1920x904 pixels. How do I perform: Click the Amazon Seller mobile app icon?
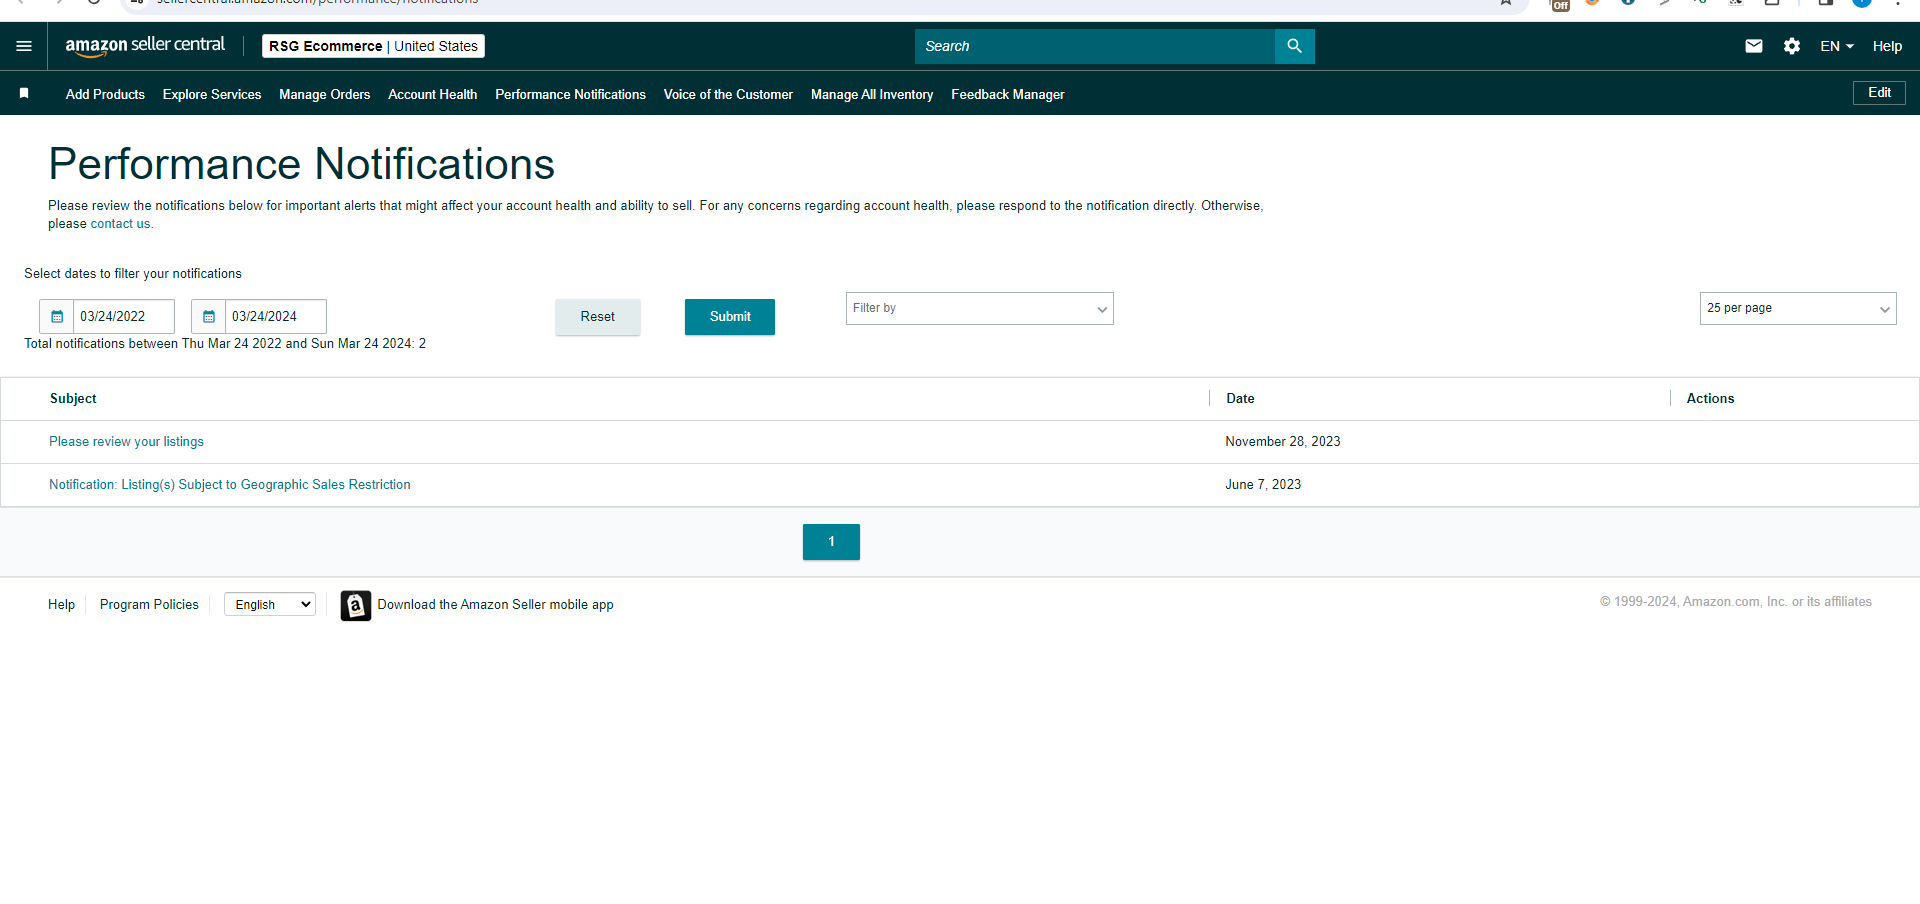355,605
